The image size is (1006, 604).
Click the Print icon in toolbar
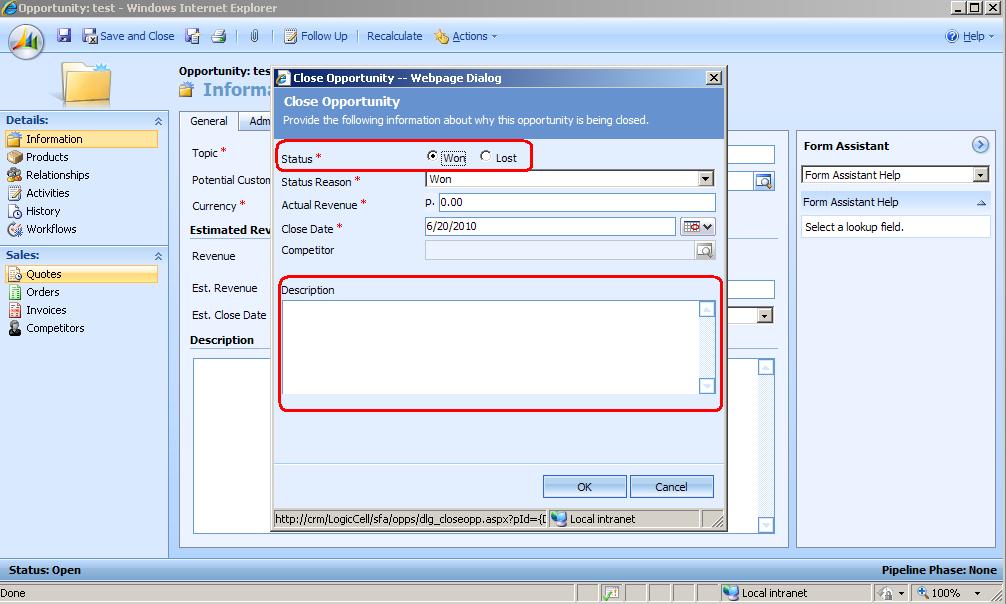219,36
